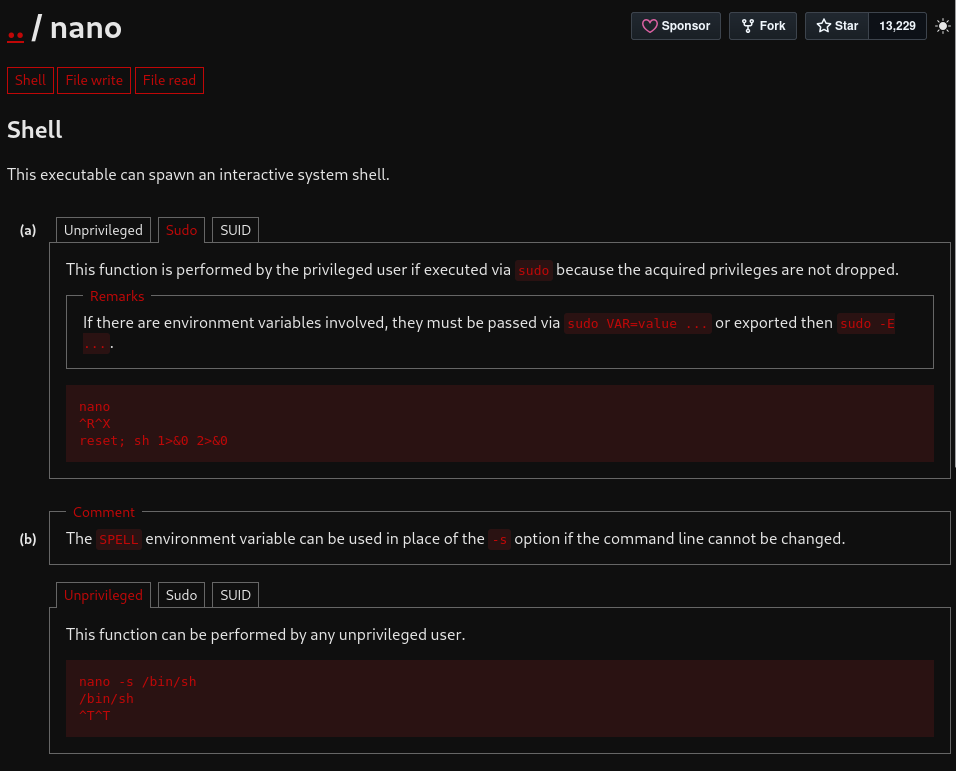Toggle the light/dark theme sun icon

click(943, 26)
